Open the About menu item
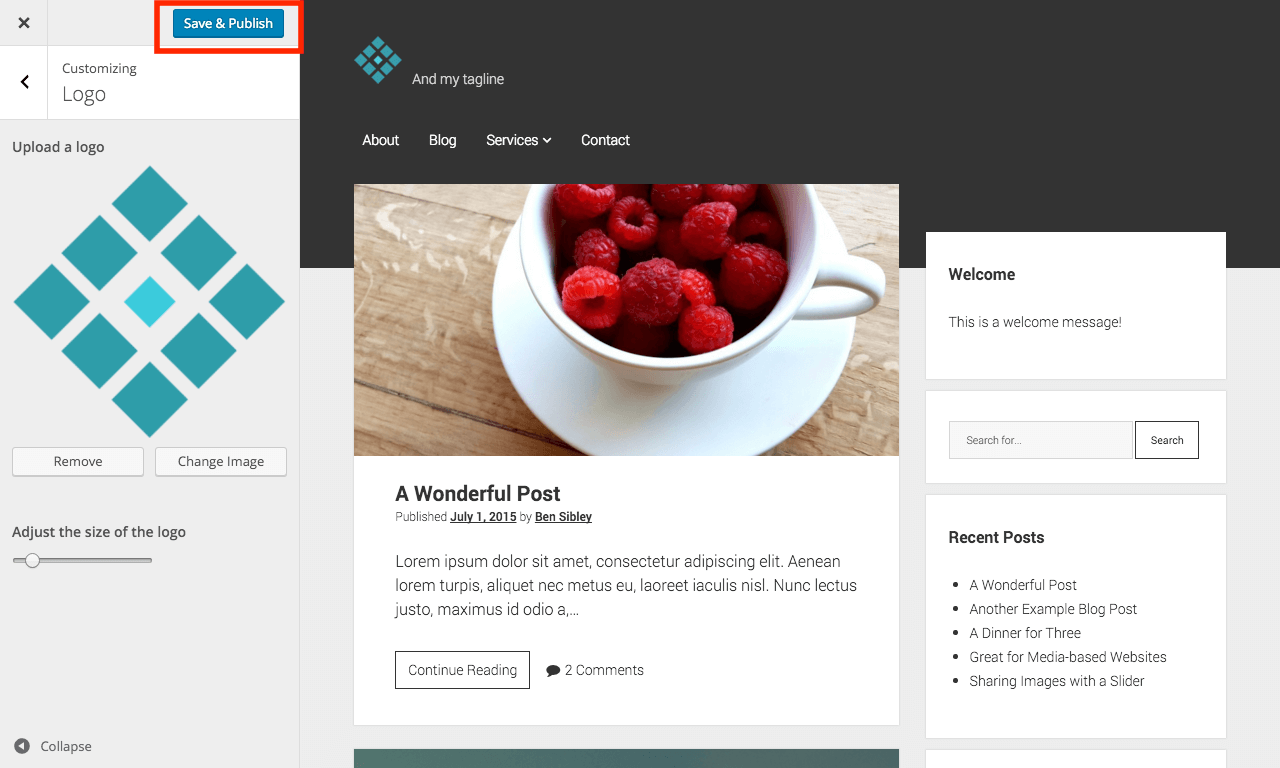 point(380,140)
